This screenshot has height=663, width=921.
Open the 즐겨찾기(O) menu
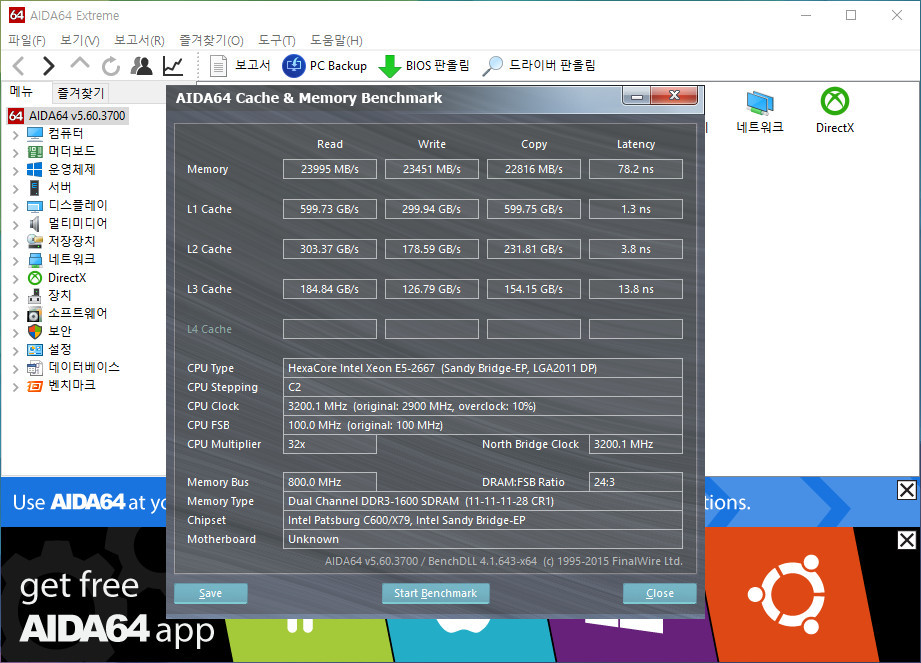click(x=211, y=41)
